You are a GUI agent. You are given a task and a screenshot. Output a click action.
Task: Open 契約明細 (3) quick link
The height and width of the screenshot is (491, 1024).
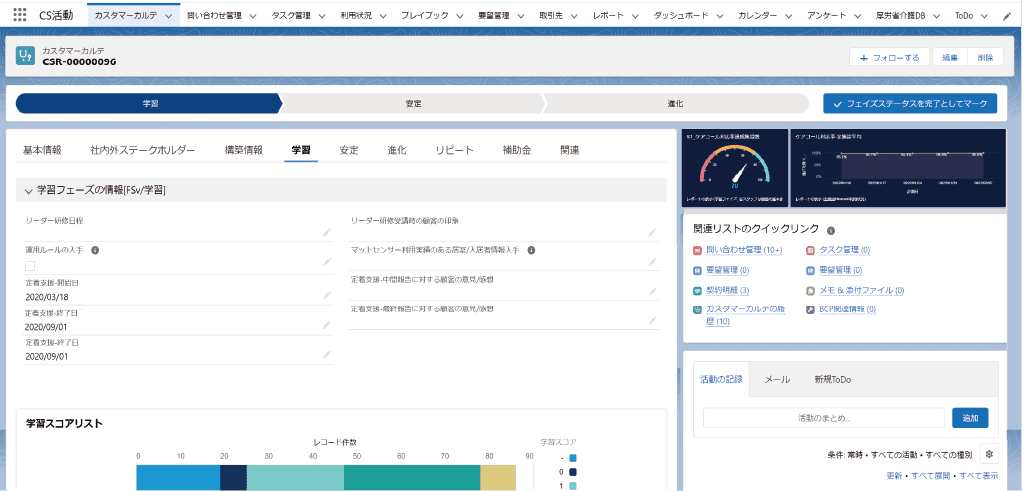[728, 291]
